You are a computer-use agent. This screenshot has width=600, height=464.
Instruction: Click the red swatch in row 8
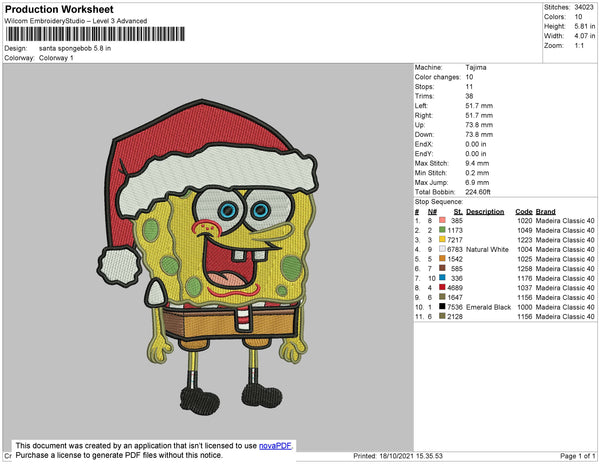(x=442, y=287)
